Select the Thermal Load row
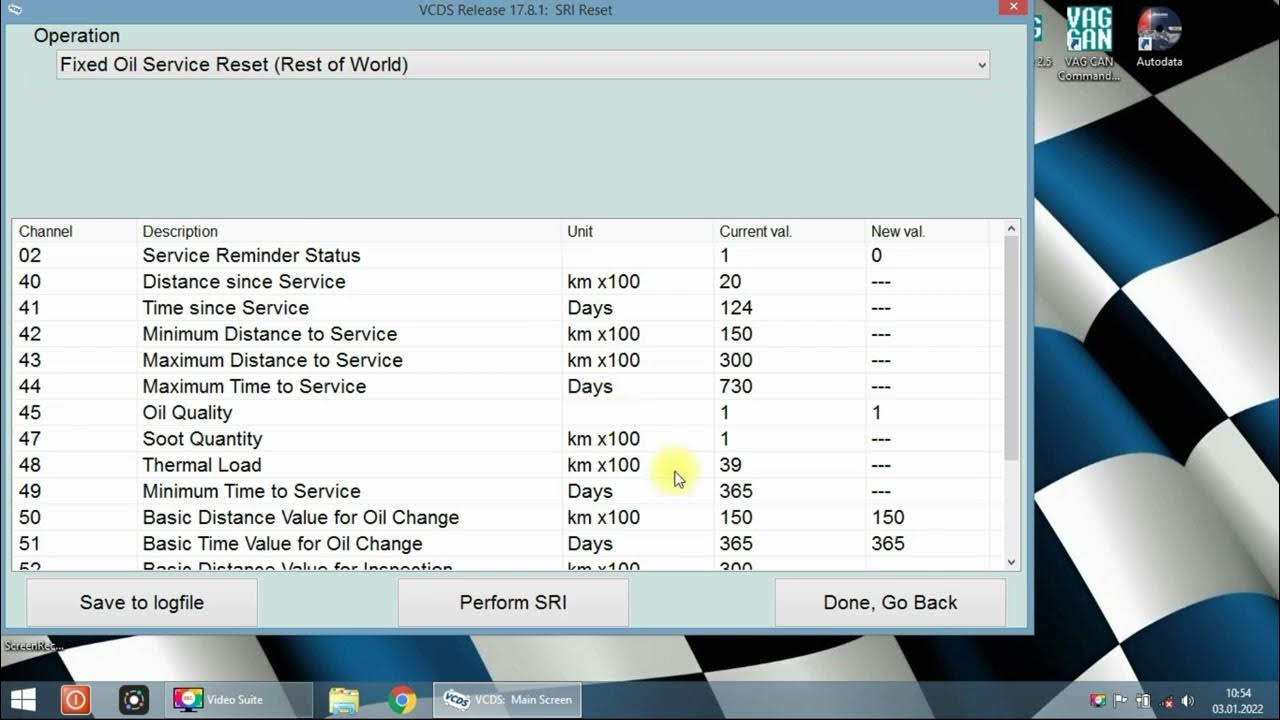 point(507,465)
